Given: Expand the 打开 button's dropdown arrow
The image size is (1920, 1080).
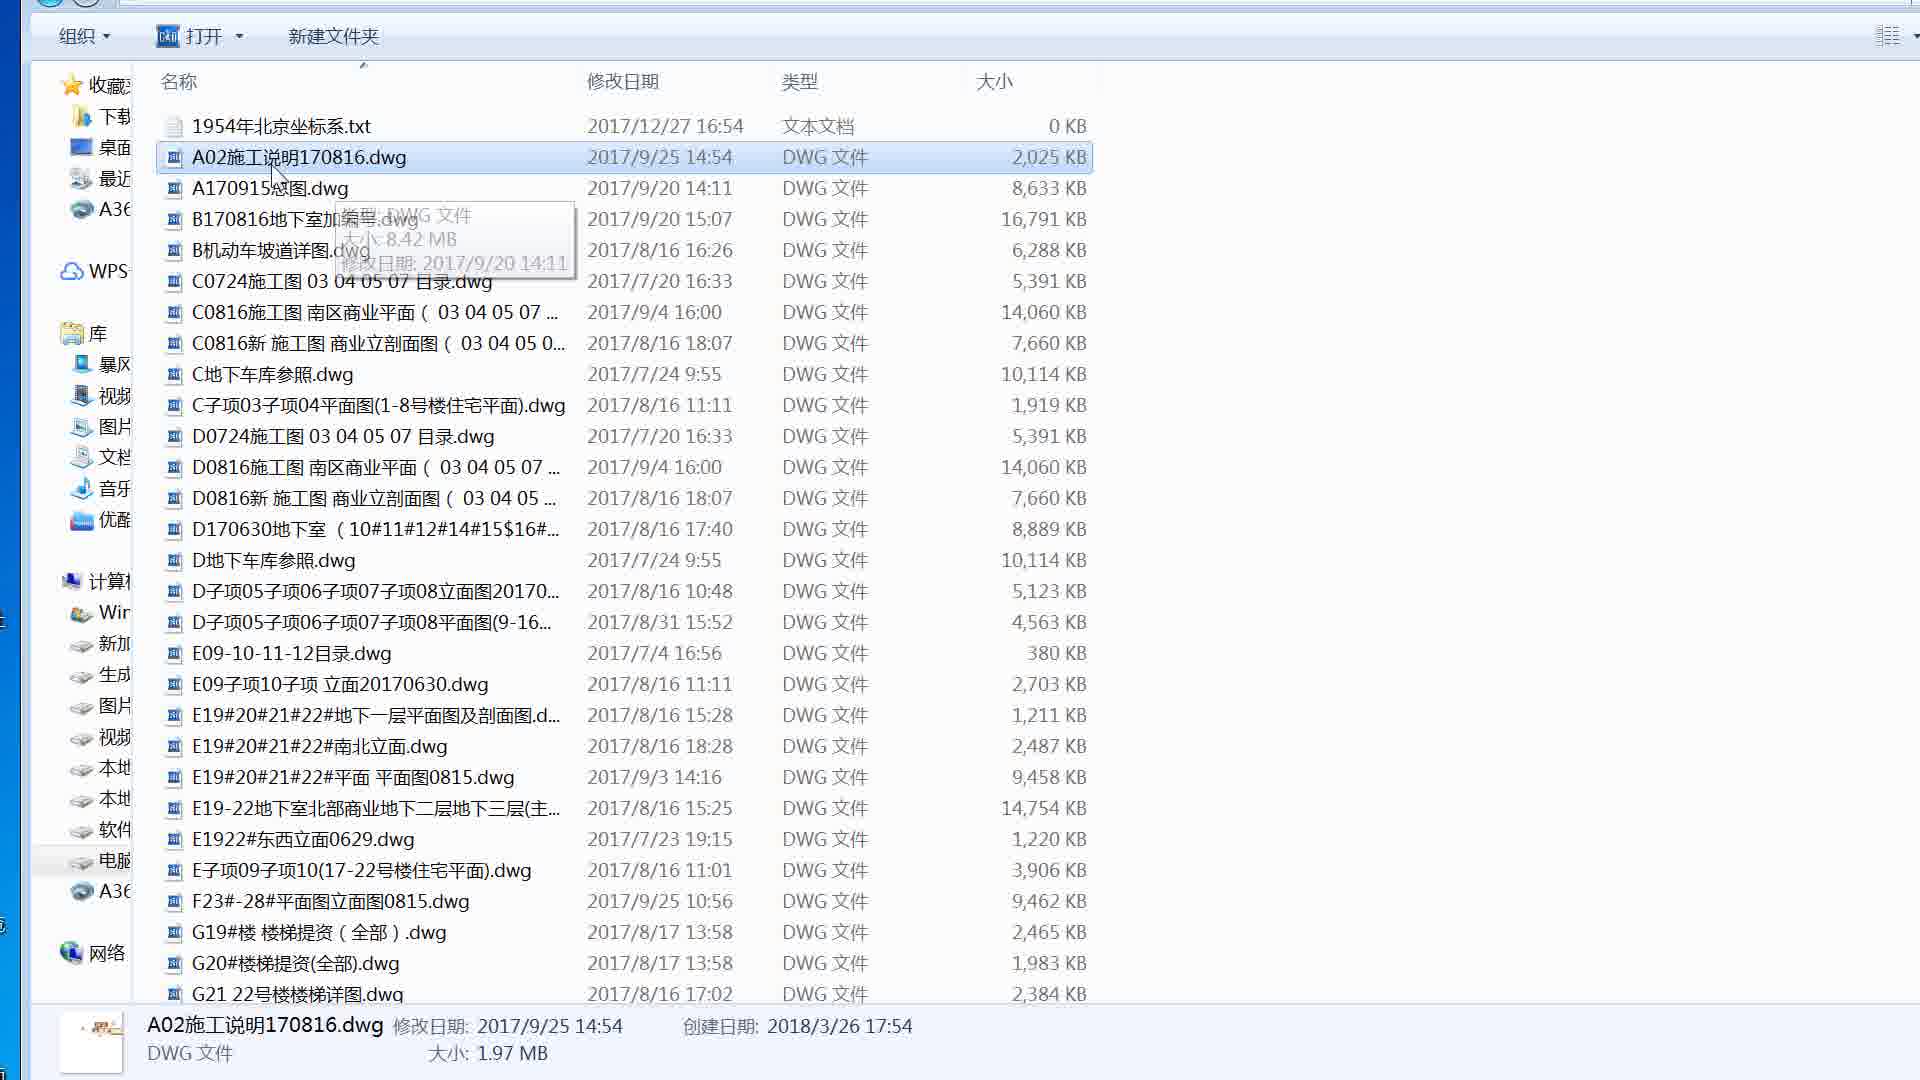Looking at the screenshot, I should pos(239,36).
